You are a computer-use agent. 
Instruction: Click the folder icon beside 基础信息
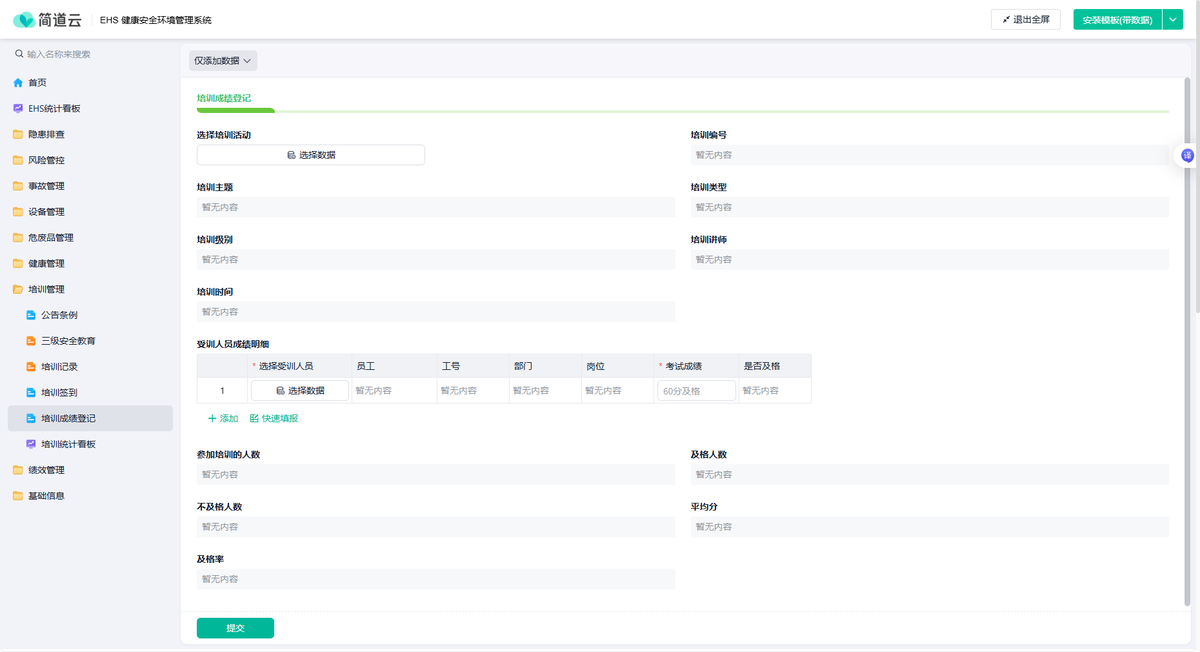(18, 496)
